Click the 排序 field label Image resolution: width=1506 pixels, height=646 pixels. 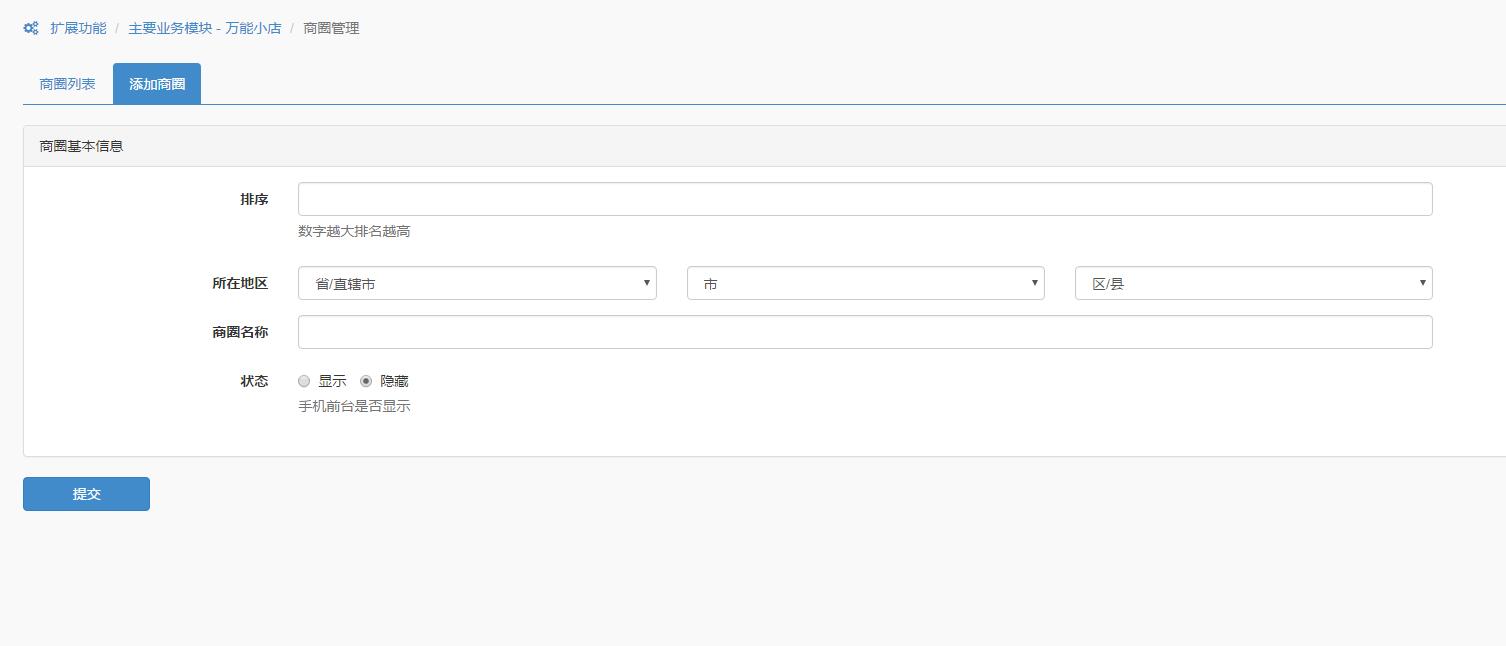tap(254, 199)
